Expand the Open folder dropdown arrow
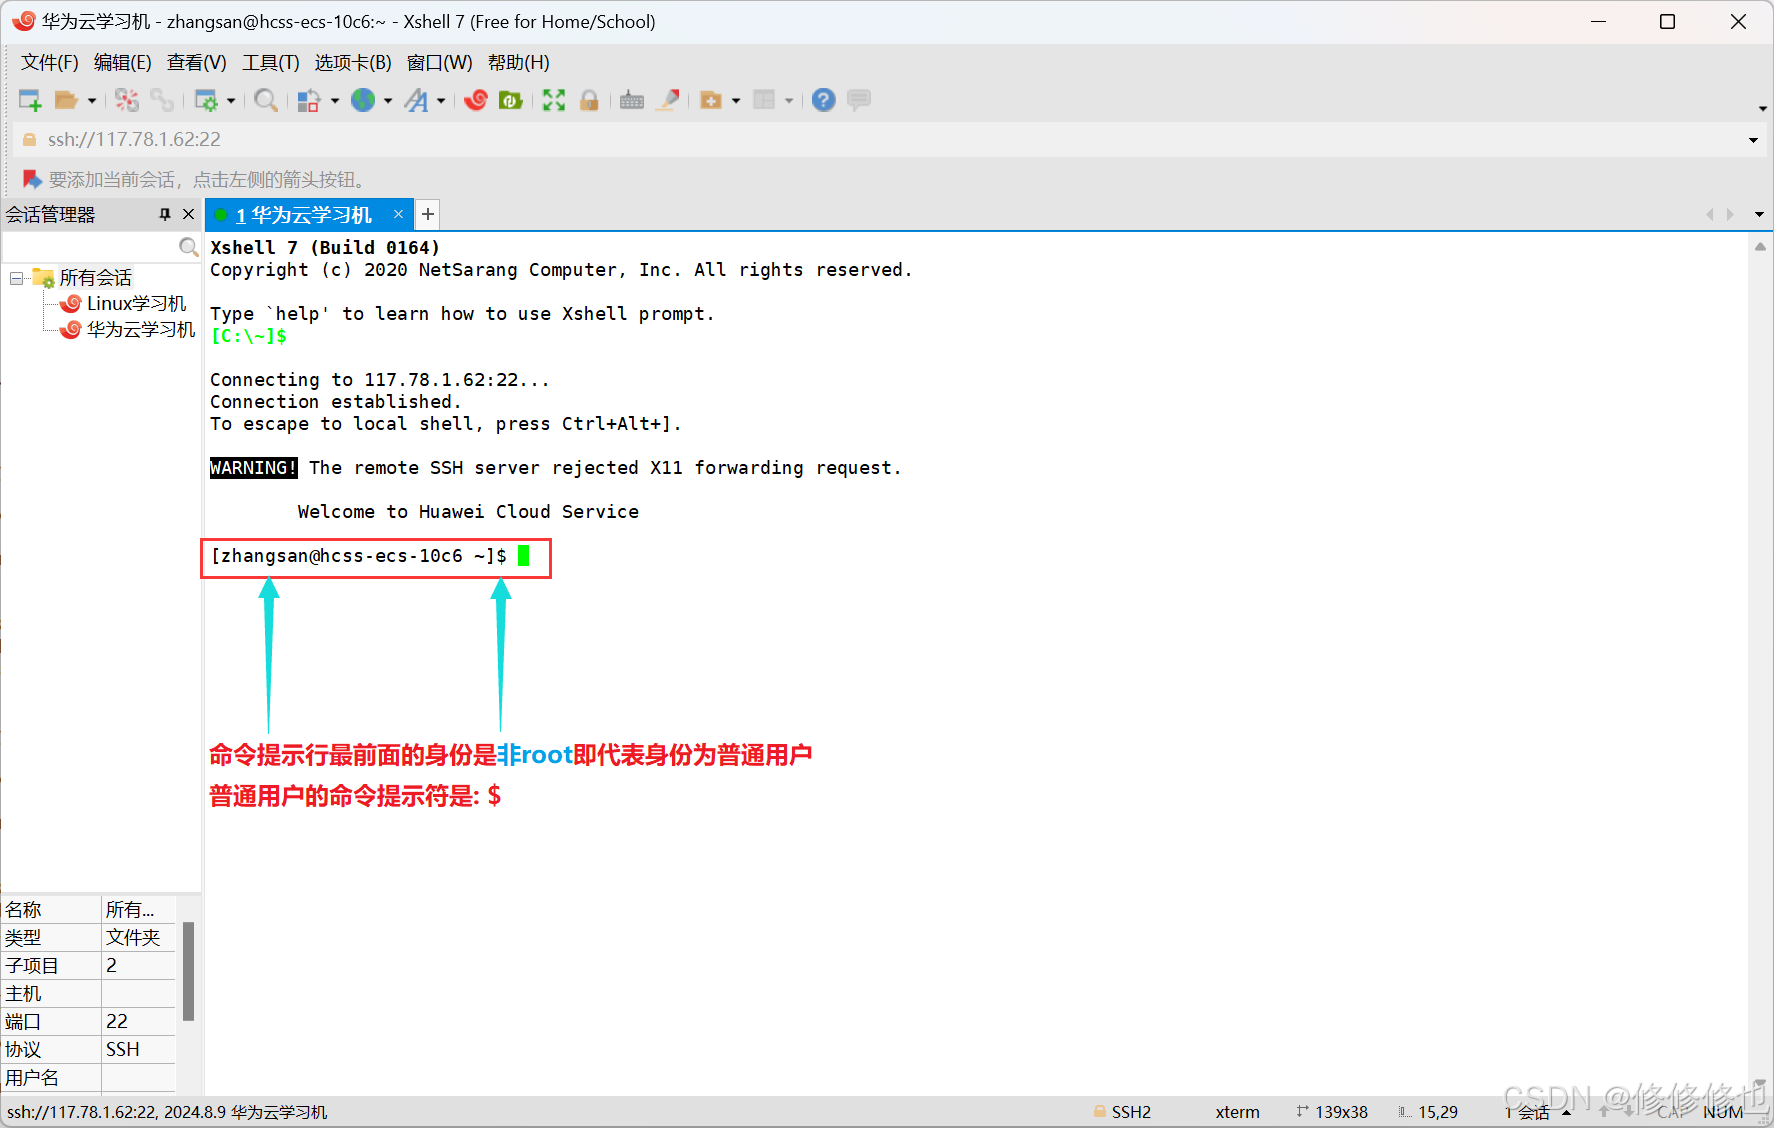Image resolution: width=1774 pixels, height=1128 pixels. [x=92, y=101]
